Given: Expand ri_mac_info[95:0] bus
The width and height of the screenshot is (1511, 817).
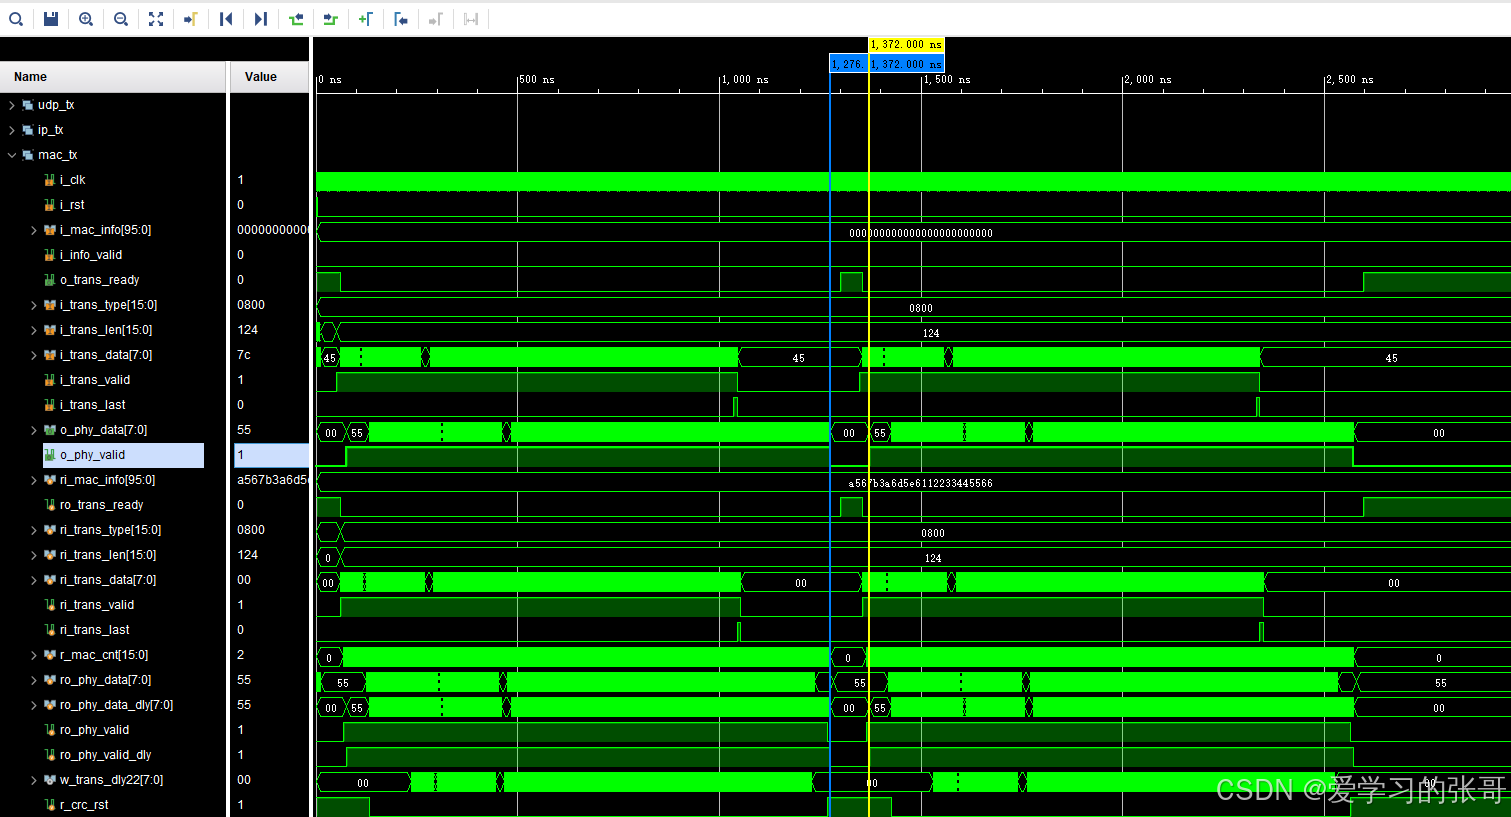Looking at the screenshot, I should [34, 480].
